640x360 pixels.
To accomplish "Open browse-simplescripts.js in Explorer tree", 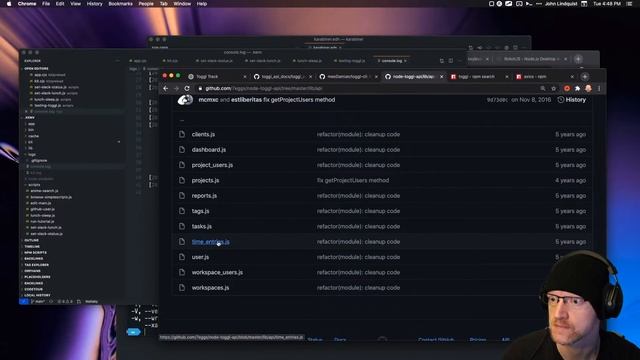I will 51,197.
